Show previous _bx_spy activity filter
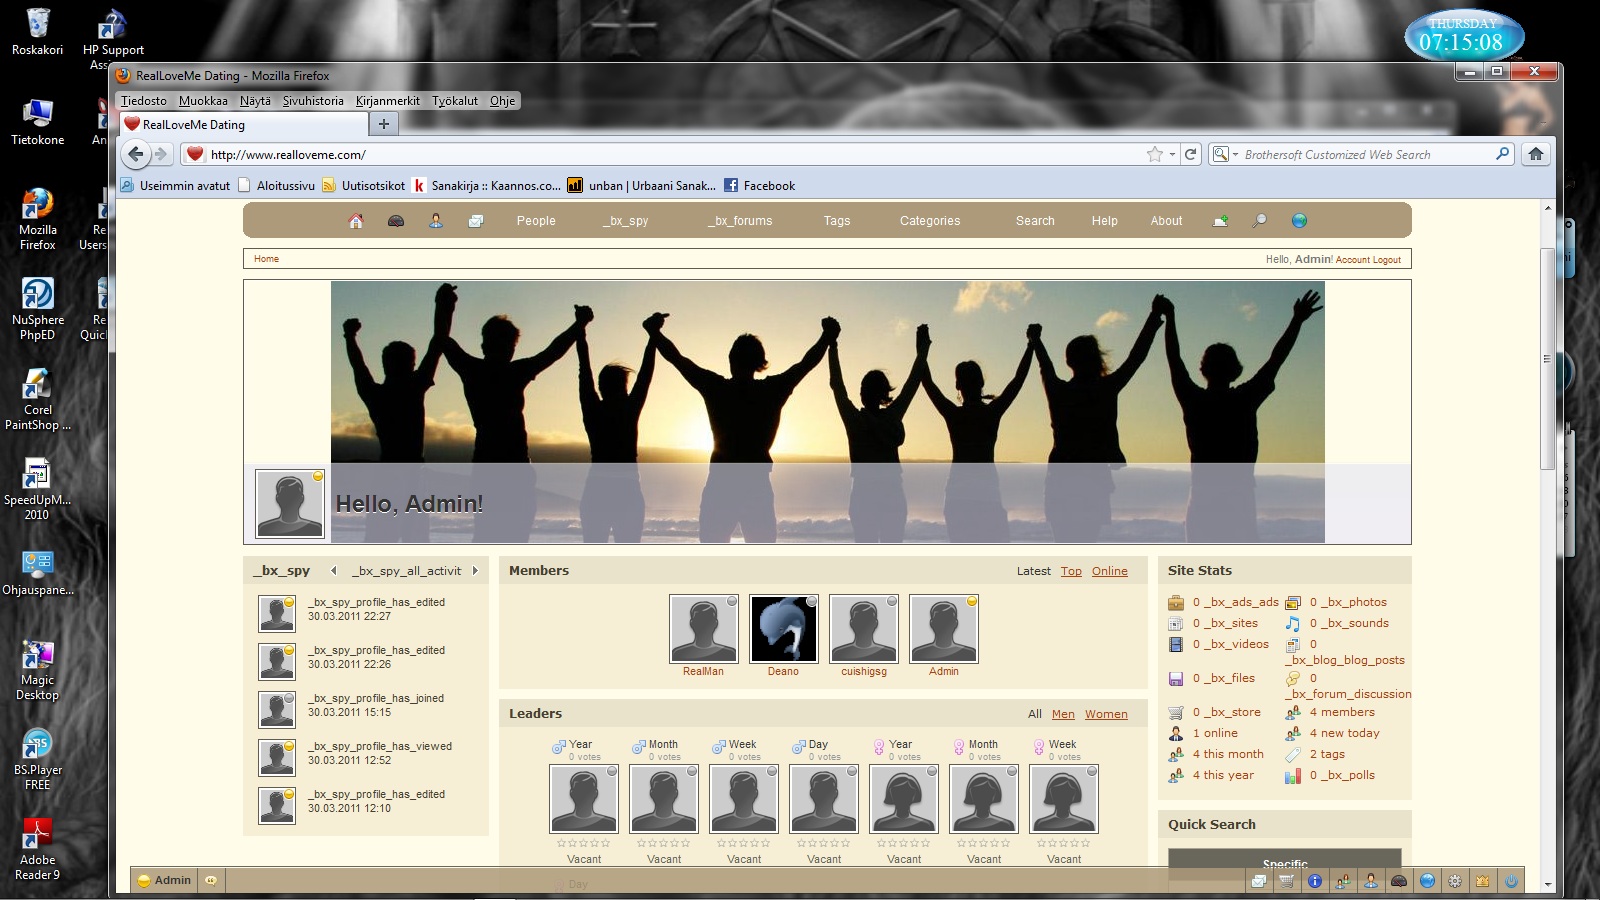This screenshot has width=1600, height=900. tap(334, 571)
